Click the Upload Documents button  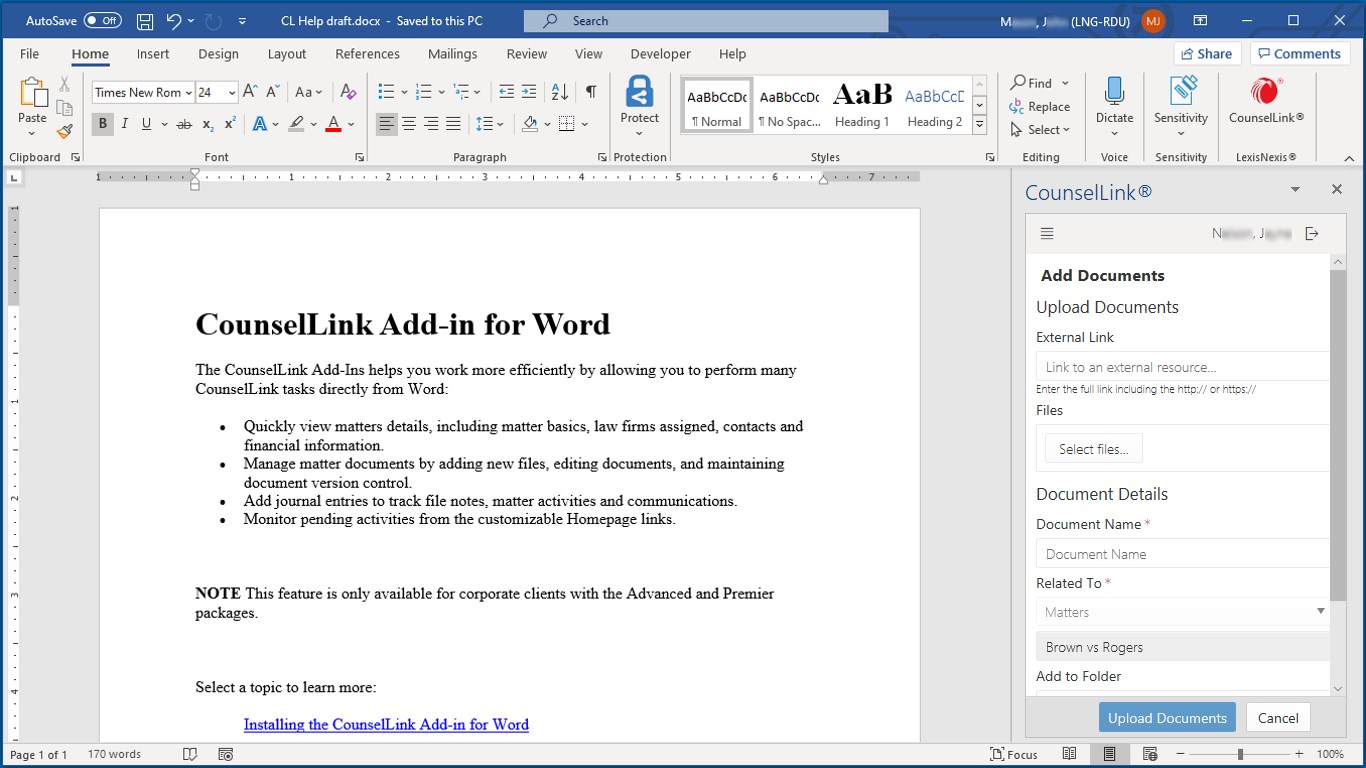tap(1167, 718)
